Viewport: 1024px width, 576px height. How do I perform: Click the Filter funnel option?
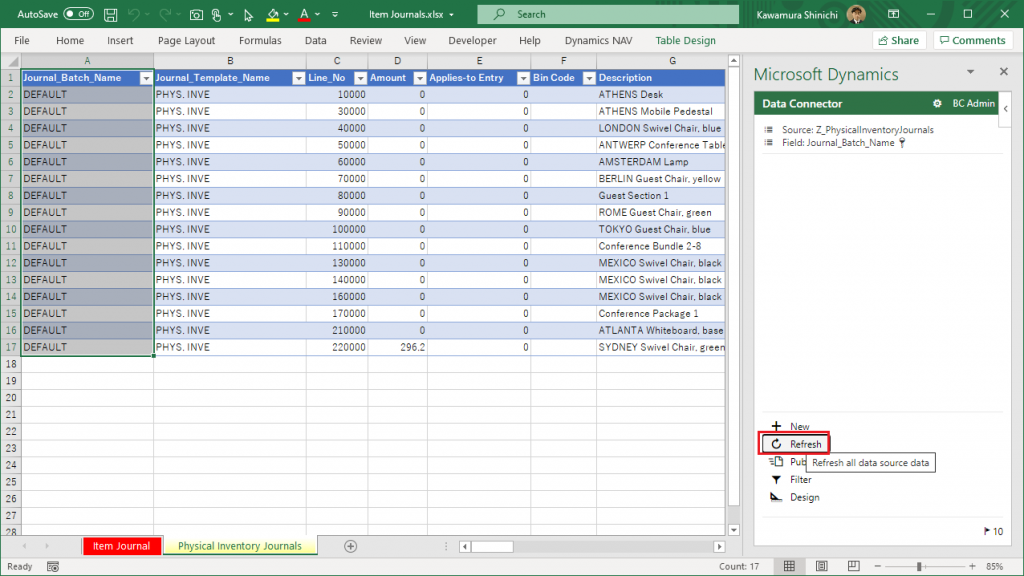(x=791, y=480)
